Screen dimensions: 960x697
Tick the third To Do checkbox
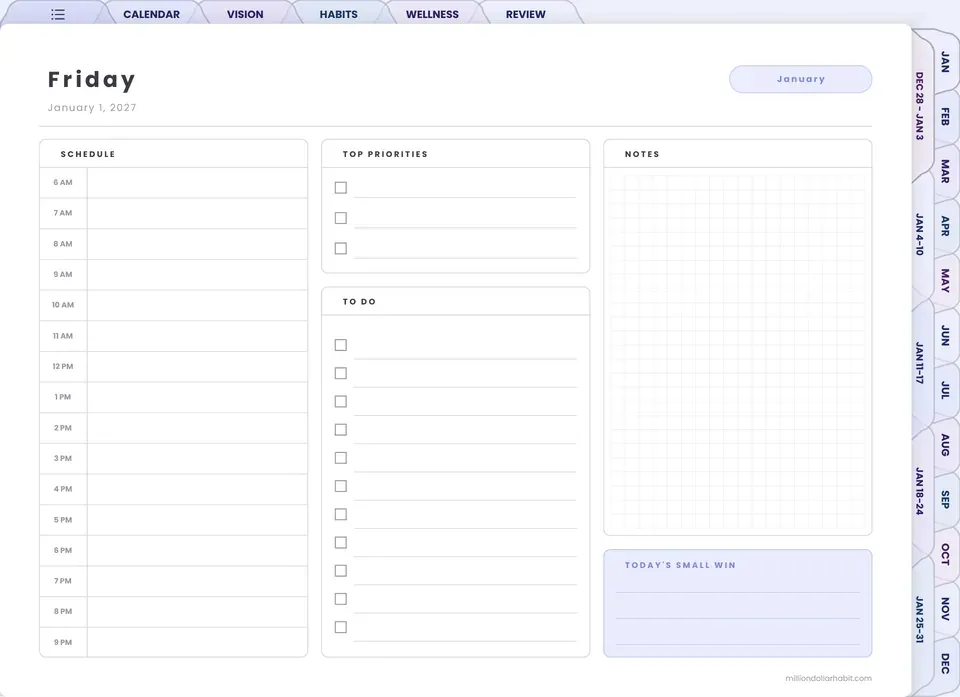point(341,401)
